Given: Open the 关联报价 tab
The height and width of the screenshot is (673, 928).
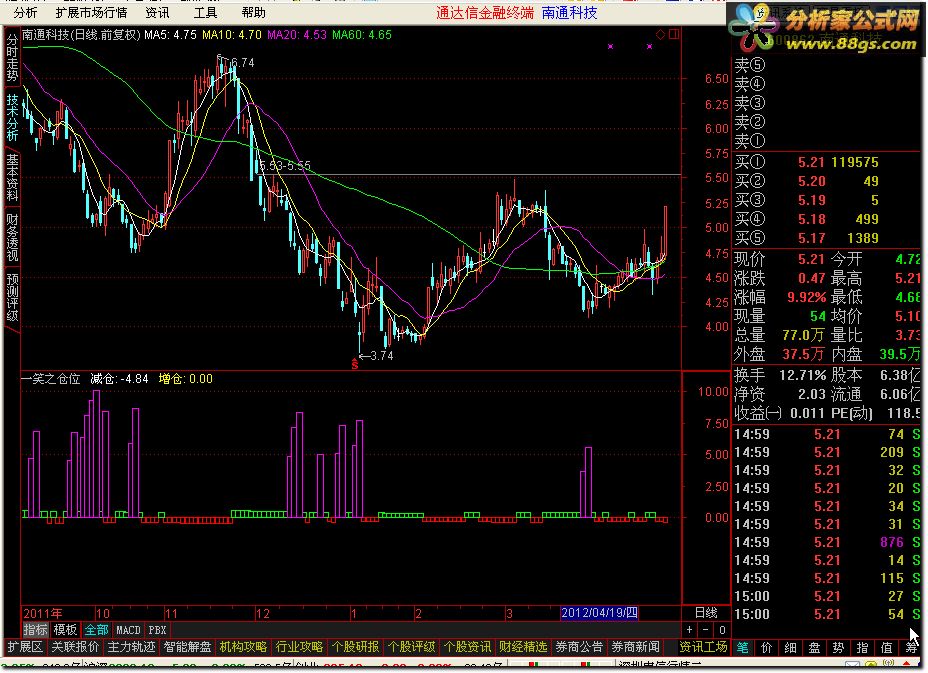Looking at the screenshot, I should coord(76,647).
